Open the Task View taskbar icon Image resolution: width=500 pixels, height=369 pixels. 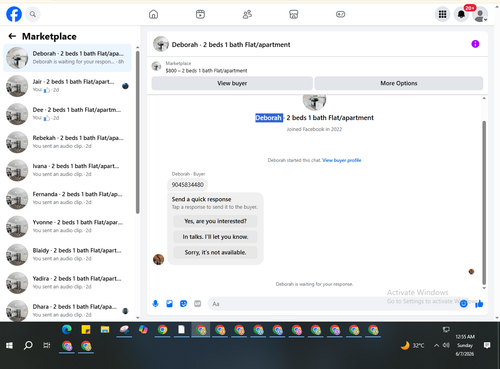pyautogui.click(x=47, y=346)
